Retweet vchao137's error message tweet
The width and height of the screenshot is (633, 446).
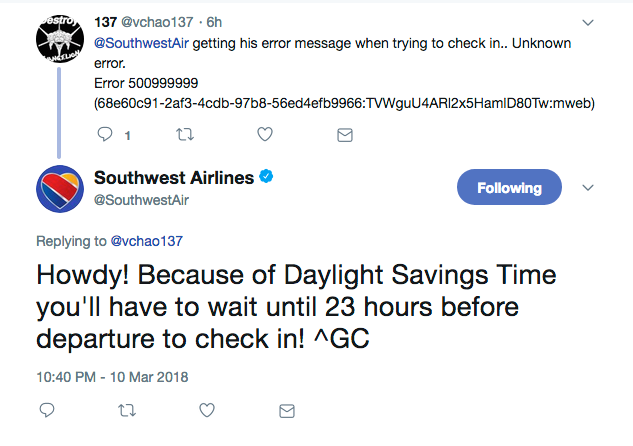(x=183, y=133)
